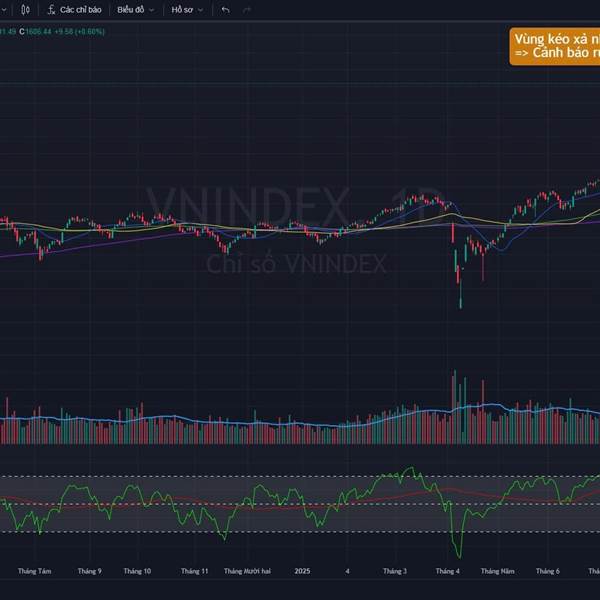This screenshot has height=600, width=600.
Task: Click the fx indicators icon
Action: pos(51,10)
